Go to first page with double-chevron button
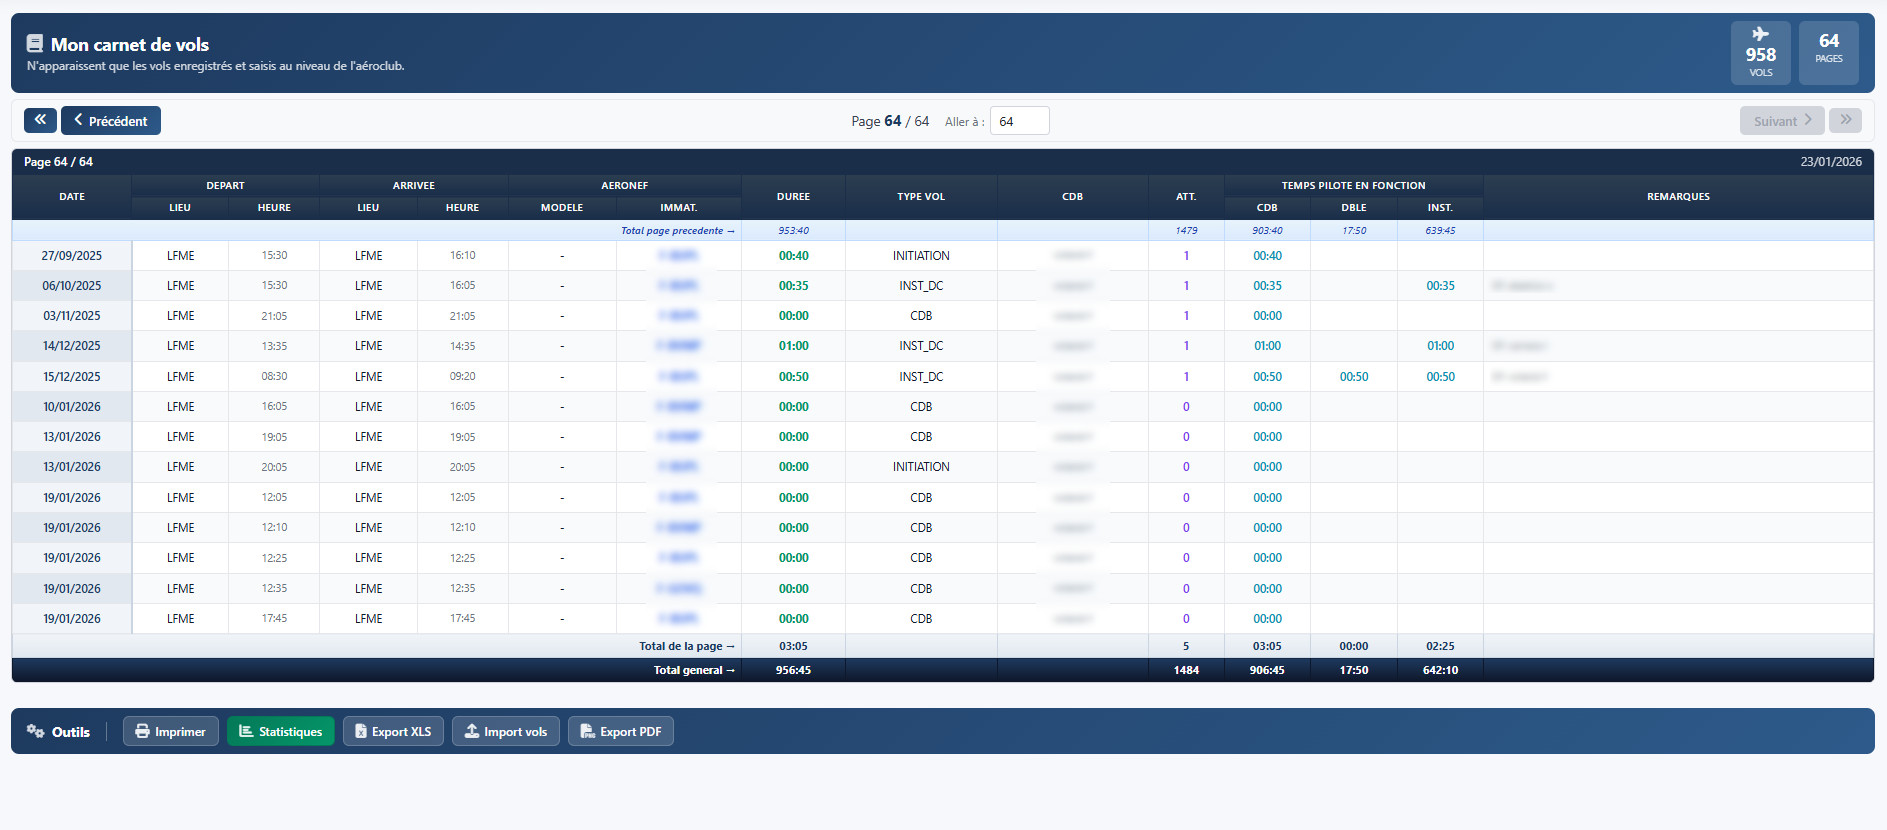Image resolution: width=1887 pixels, height=830 pixels. (x=40, y=120)
